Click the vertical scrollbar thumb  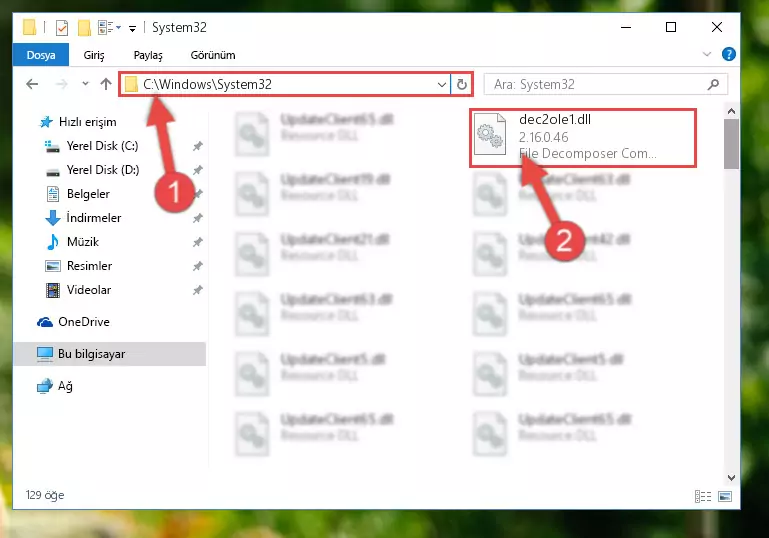click(731, 144)
